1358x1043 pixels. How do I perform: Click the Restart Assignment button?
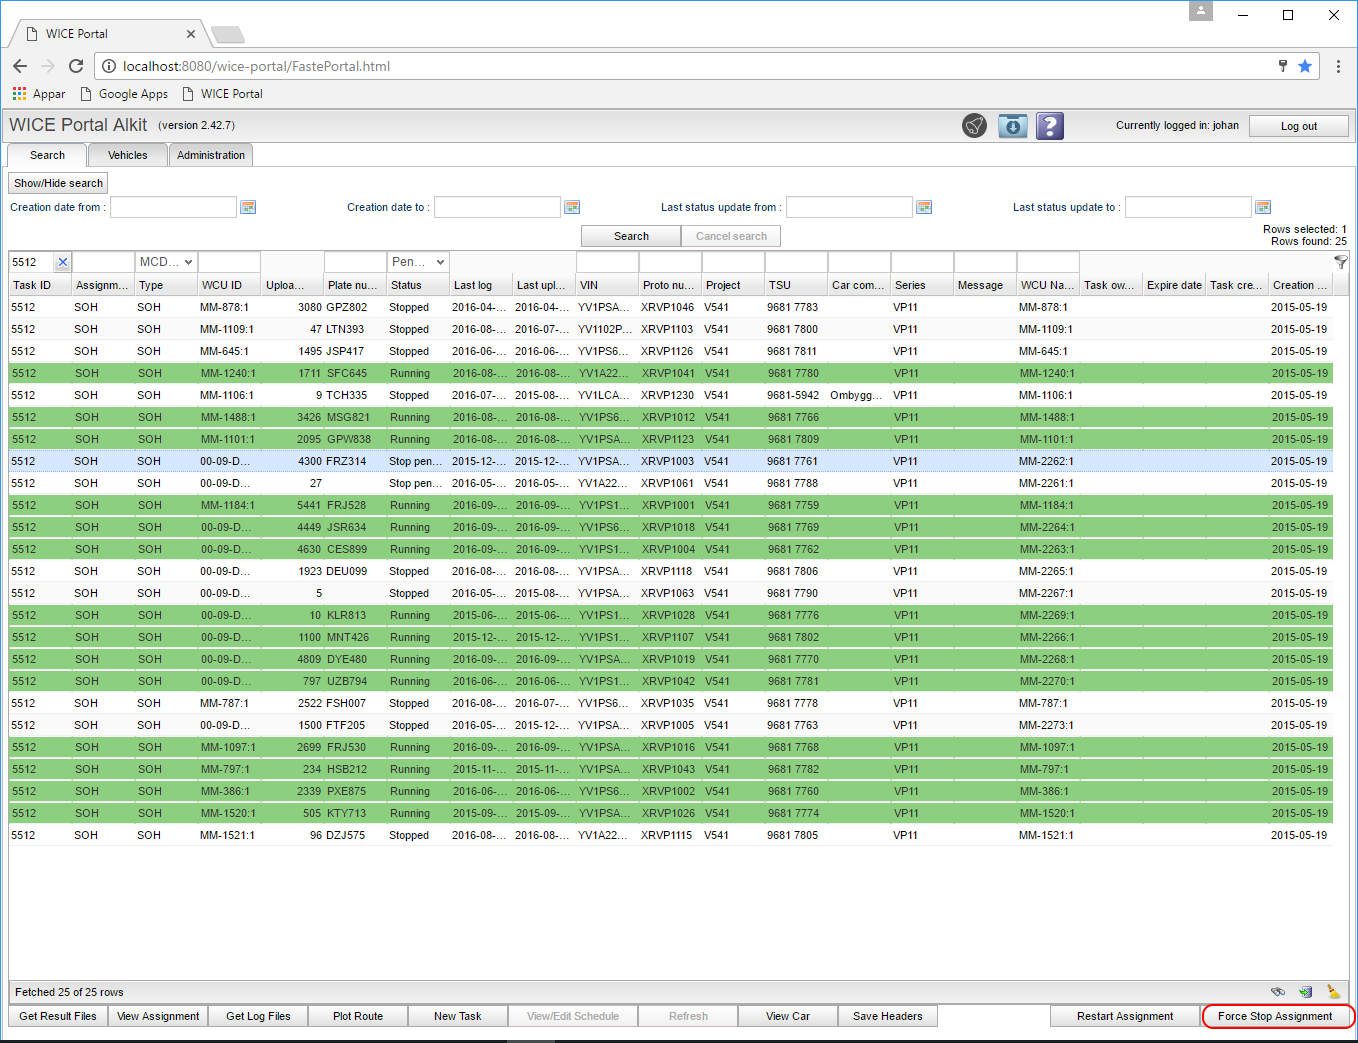pos(1125,1016)
